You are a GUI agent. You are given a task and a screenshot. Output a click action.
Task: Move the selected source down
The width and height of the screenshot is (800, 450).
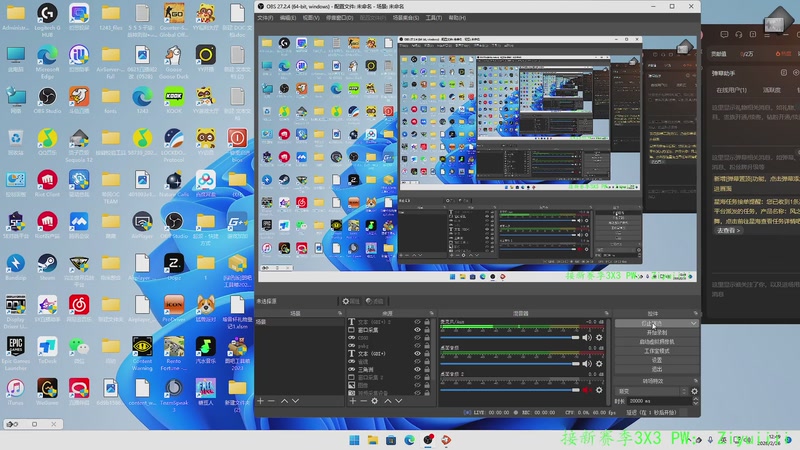pos(398,402)
